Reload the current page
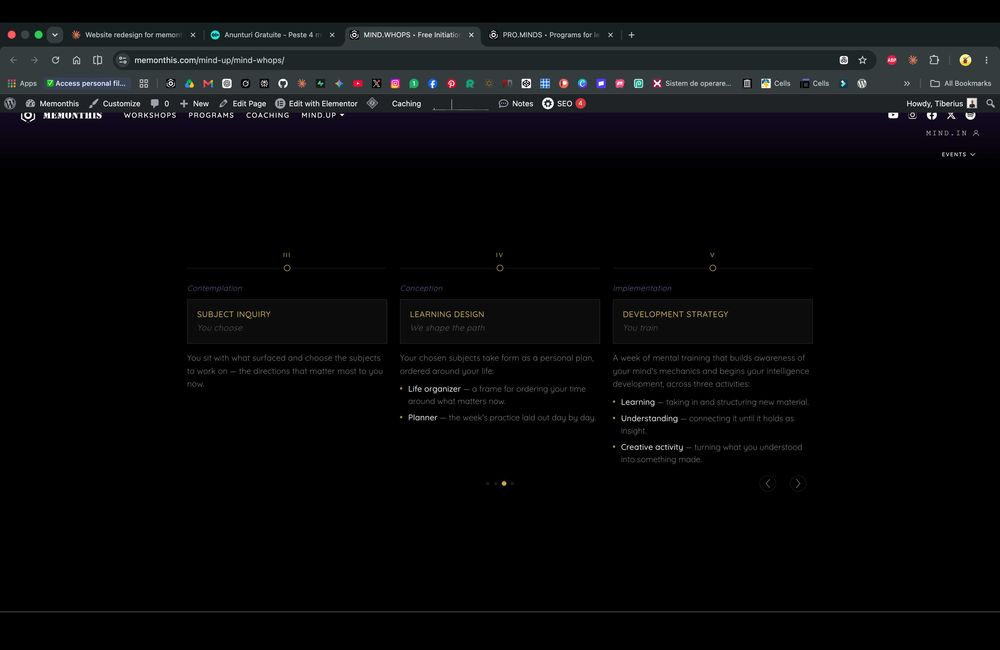Image resolution: width=1000 pixels, height=650 pixels. [x=55, y=60]
